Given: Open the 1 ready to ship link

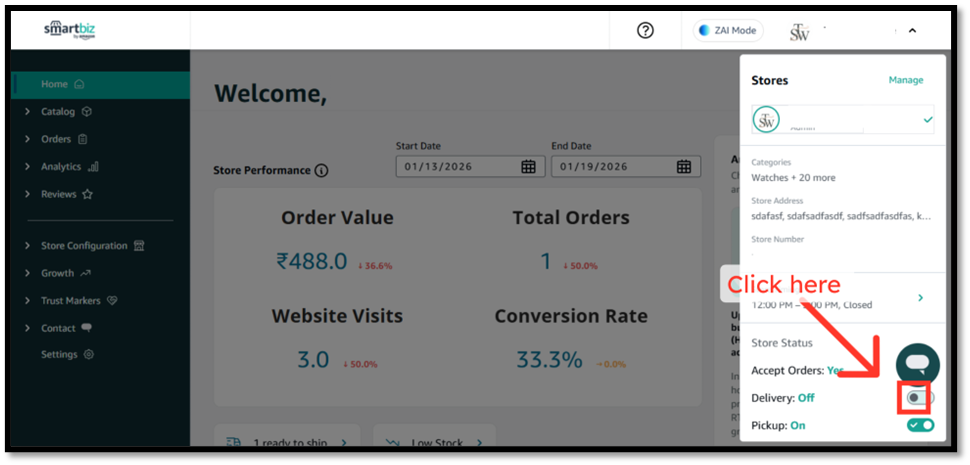Looking at the screenshot, I should [290, 441].
